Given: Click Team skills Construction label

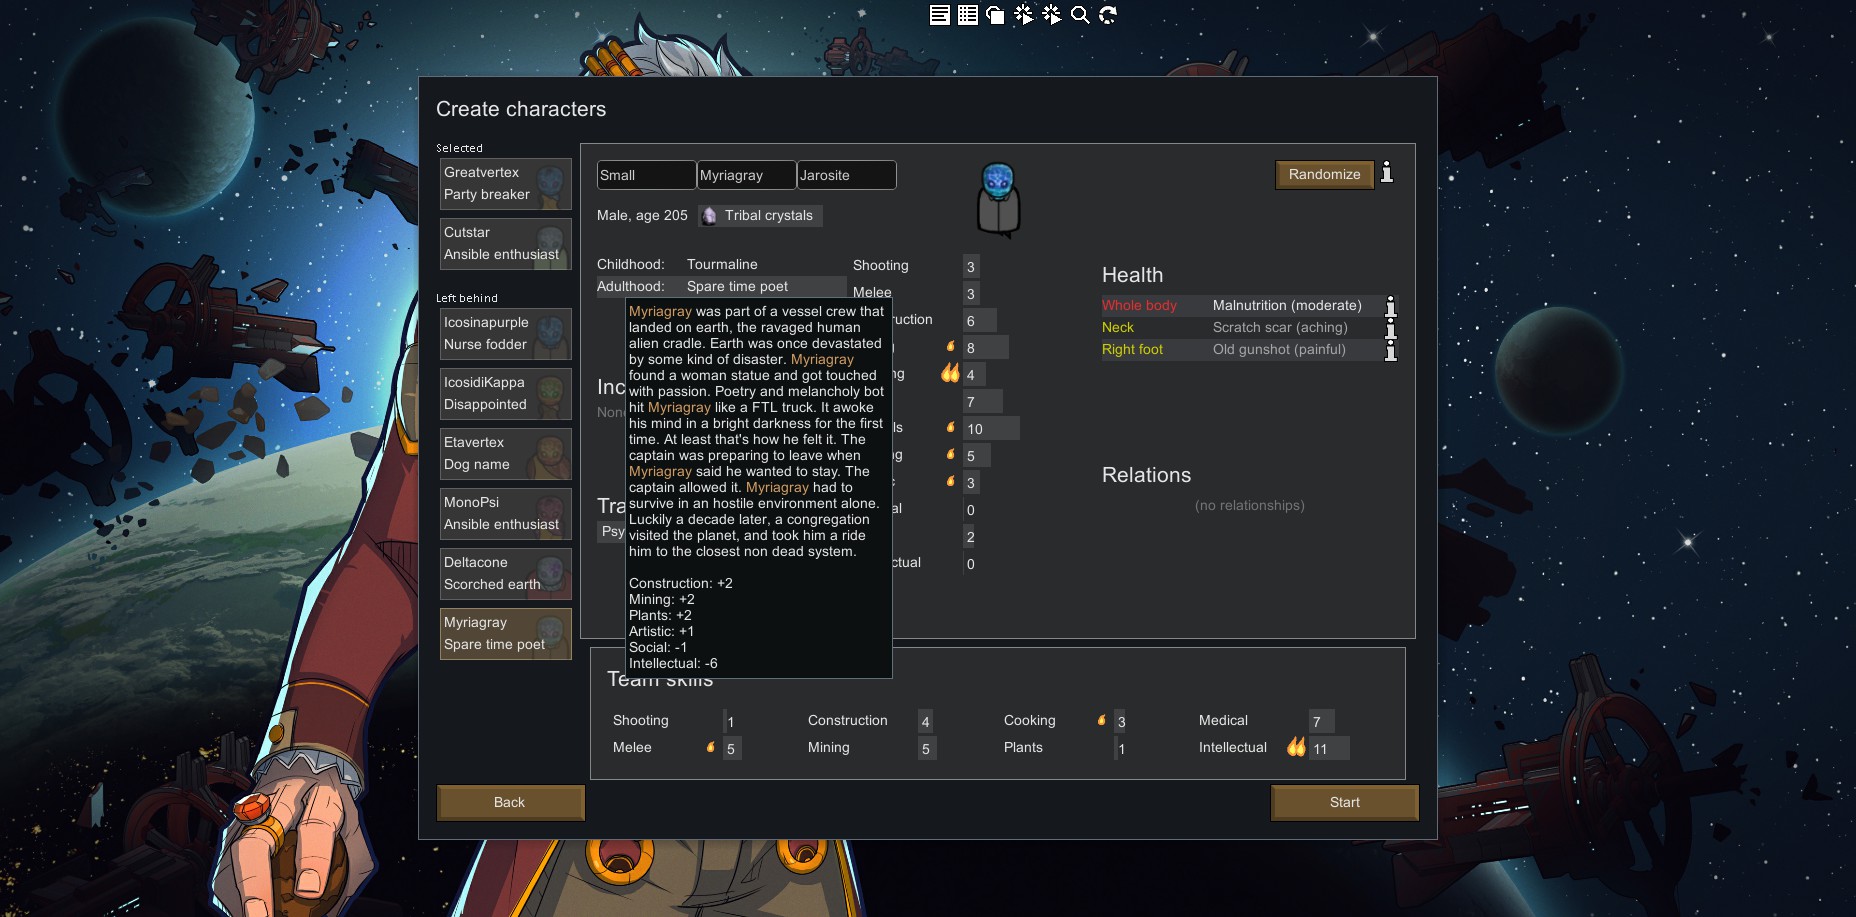Looking at the screenshot, I should (x=848, y=721).
